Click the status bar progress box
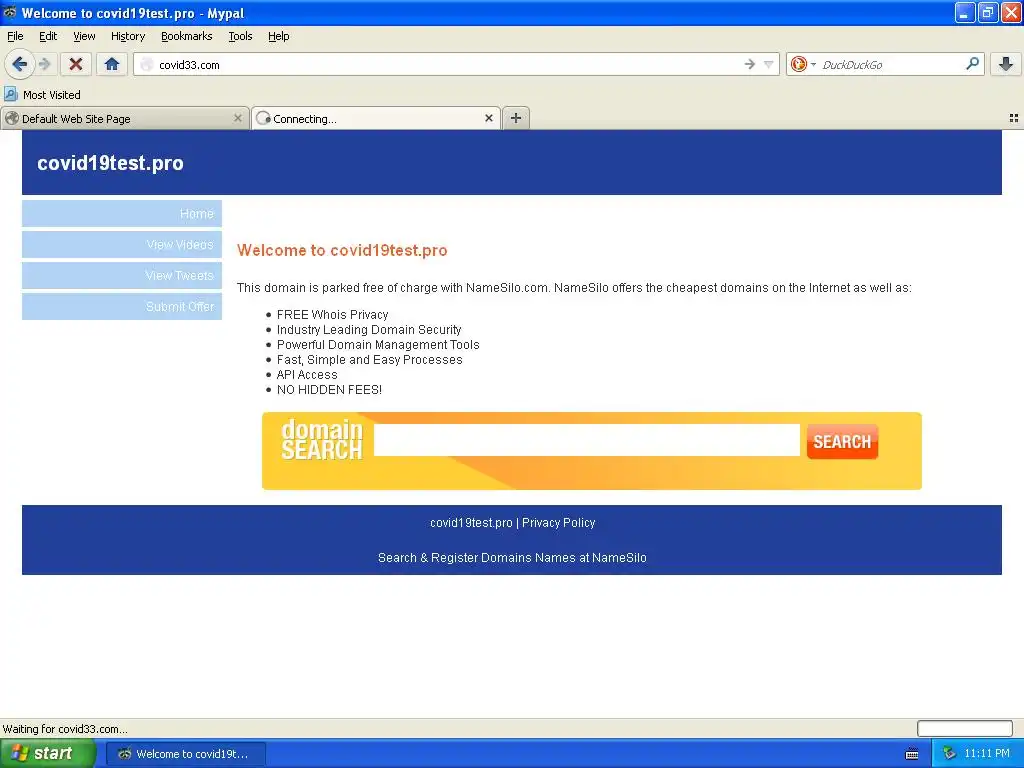The height and width of the screenshot is (768, 1024). pos(965,728)
